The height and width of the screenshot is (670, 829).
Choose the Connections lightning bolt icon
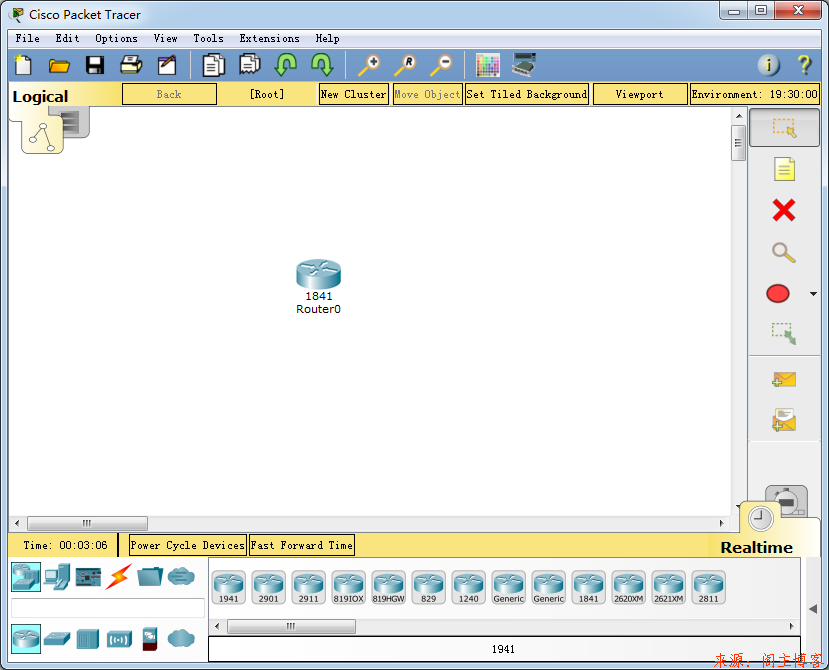click(119, 576)
